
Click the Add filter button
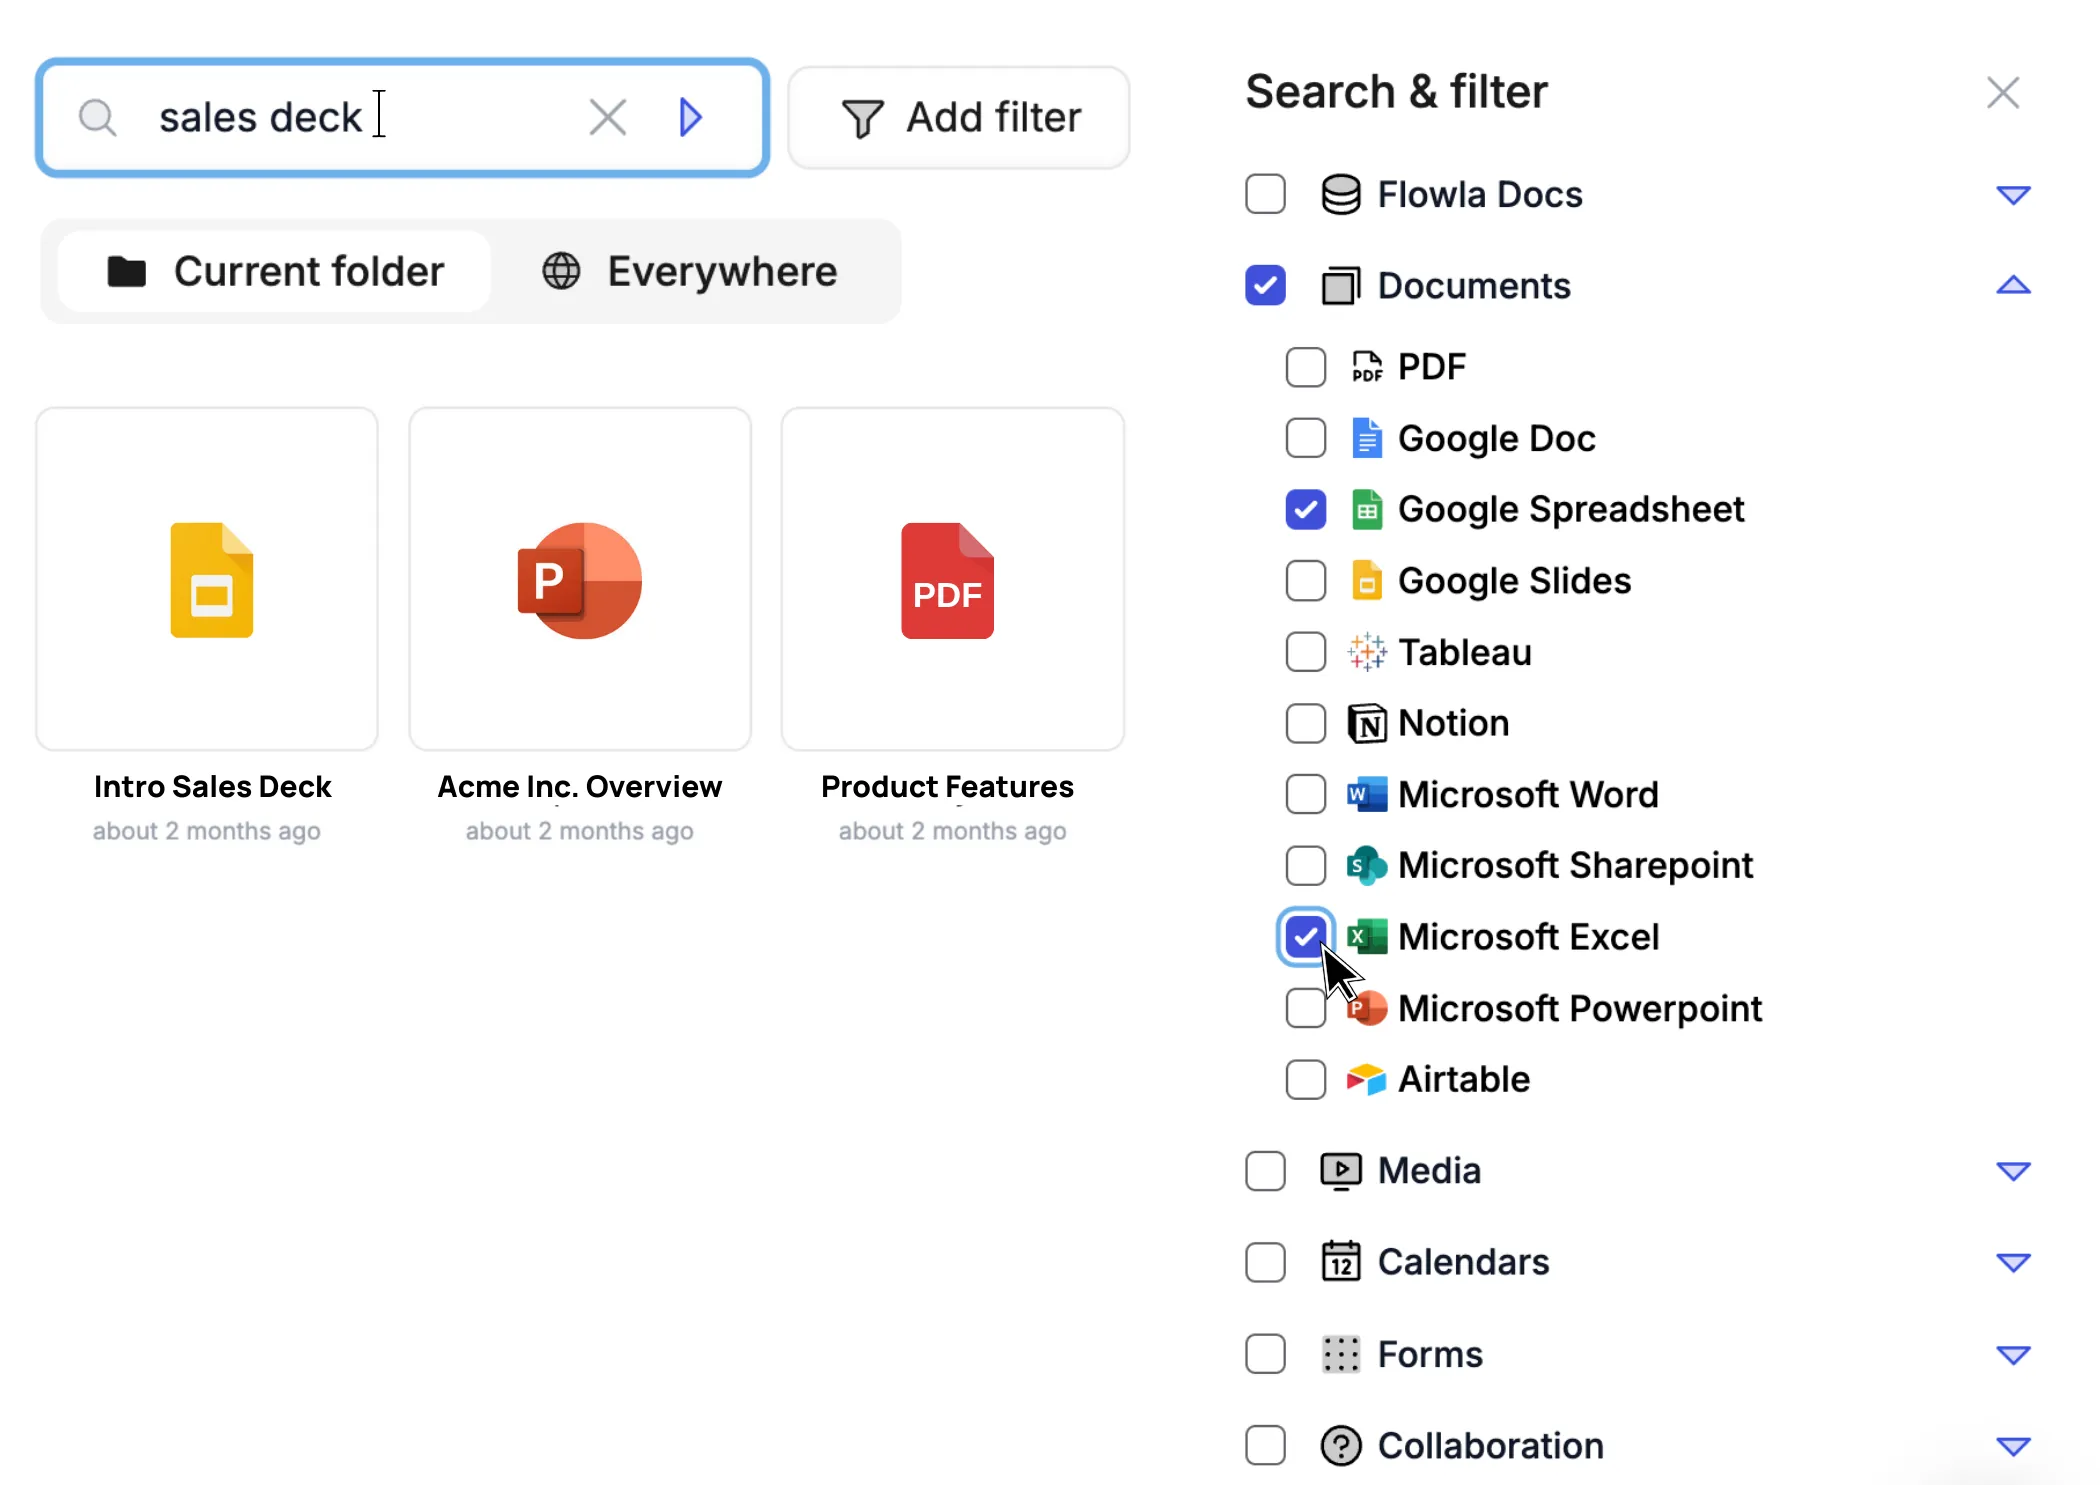(x=959, y=118)
